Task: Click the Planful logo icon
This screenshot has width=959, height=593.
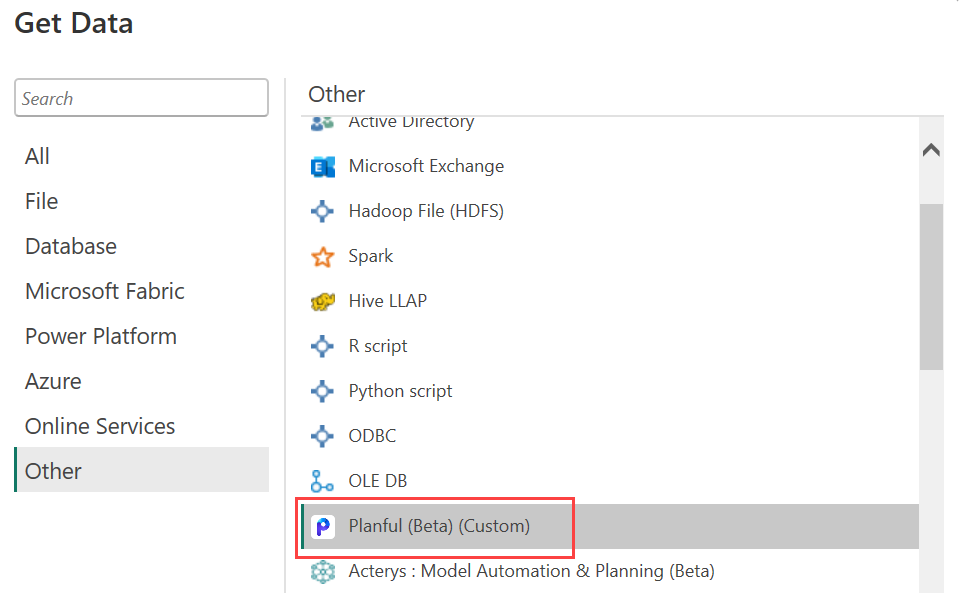Action: tap(322, 526)
